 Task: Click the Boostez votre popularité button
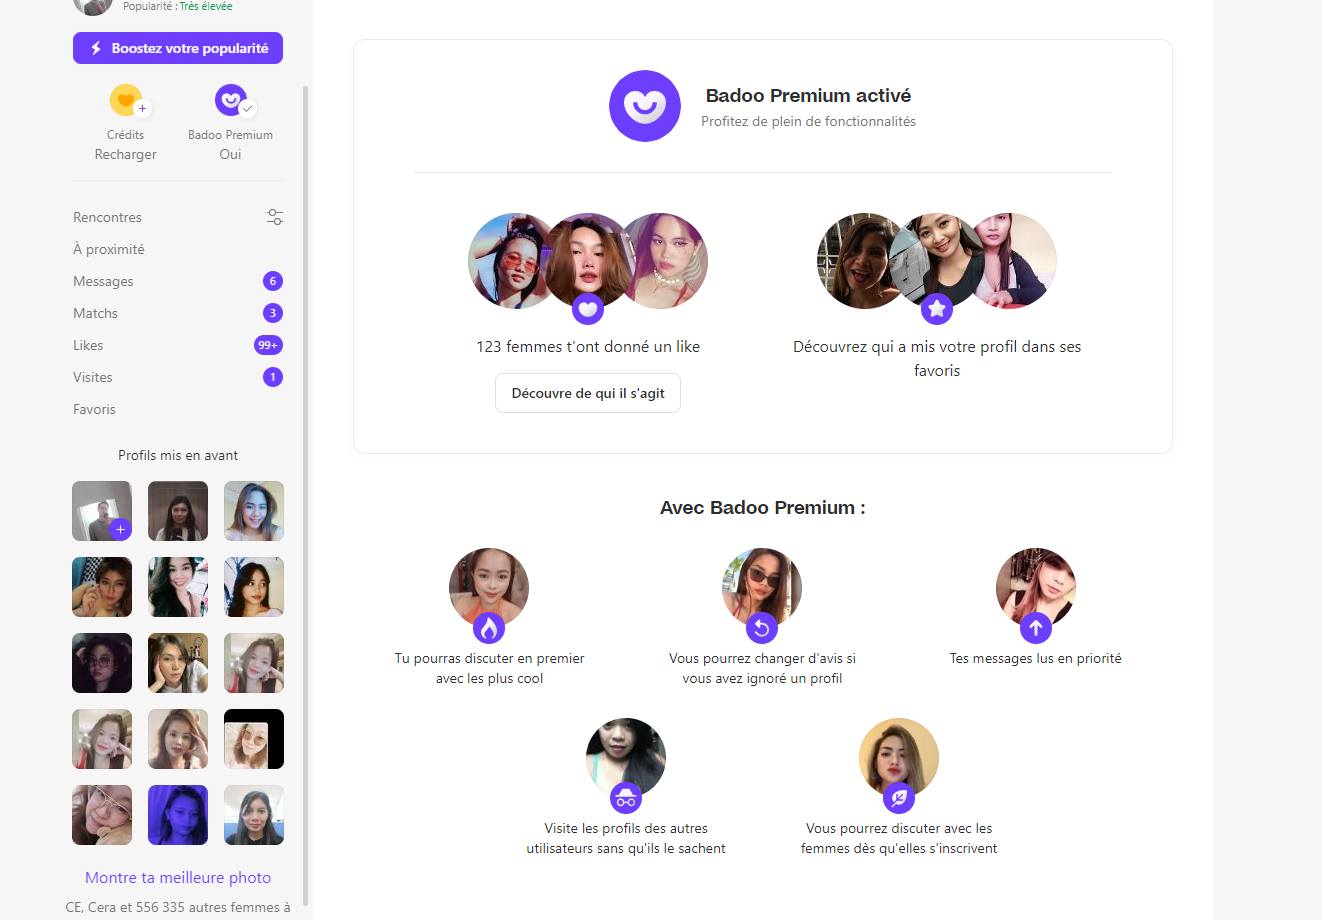178,48
